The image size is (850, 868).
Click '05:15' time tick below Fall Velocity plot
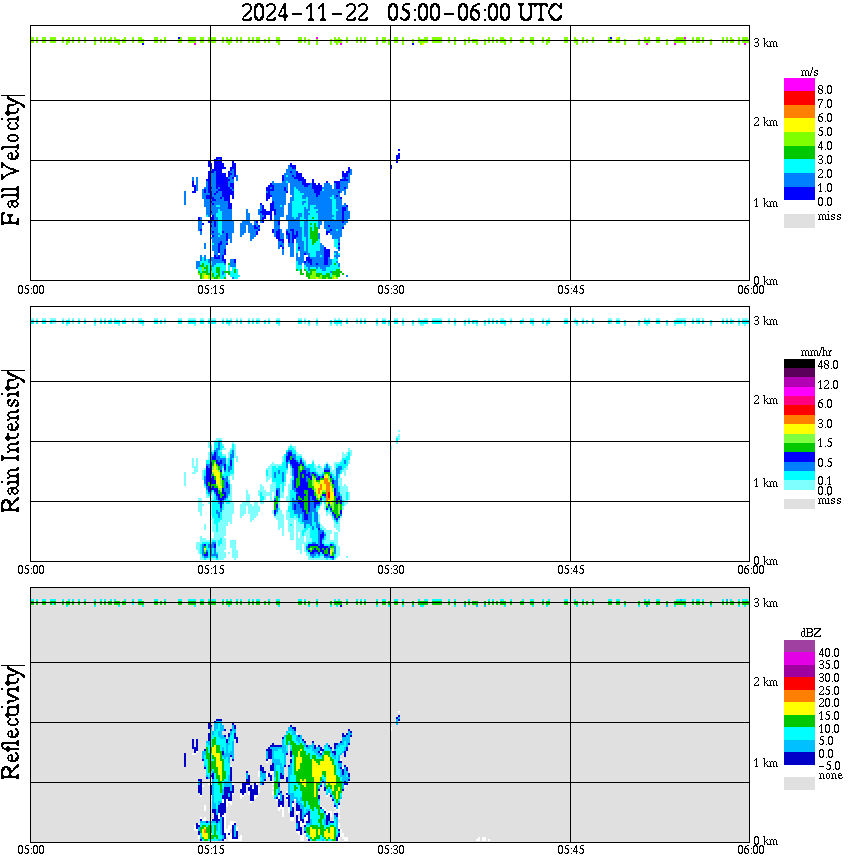point(210,290)
